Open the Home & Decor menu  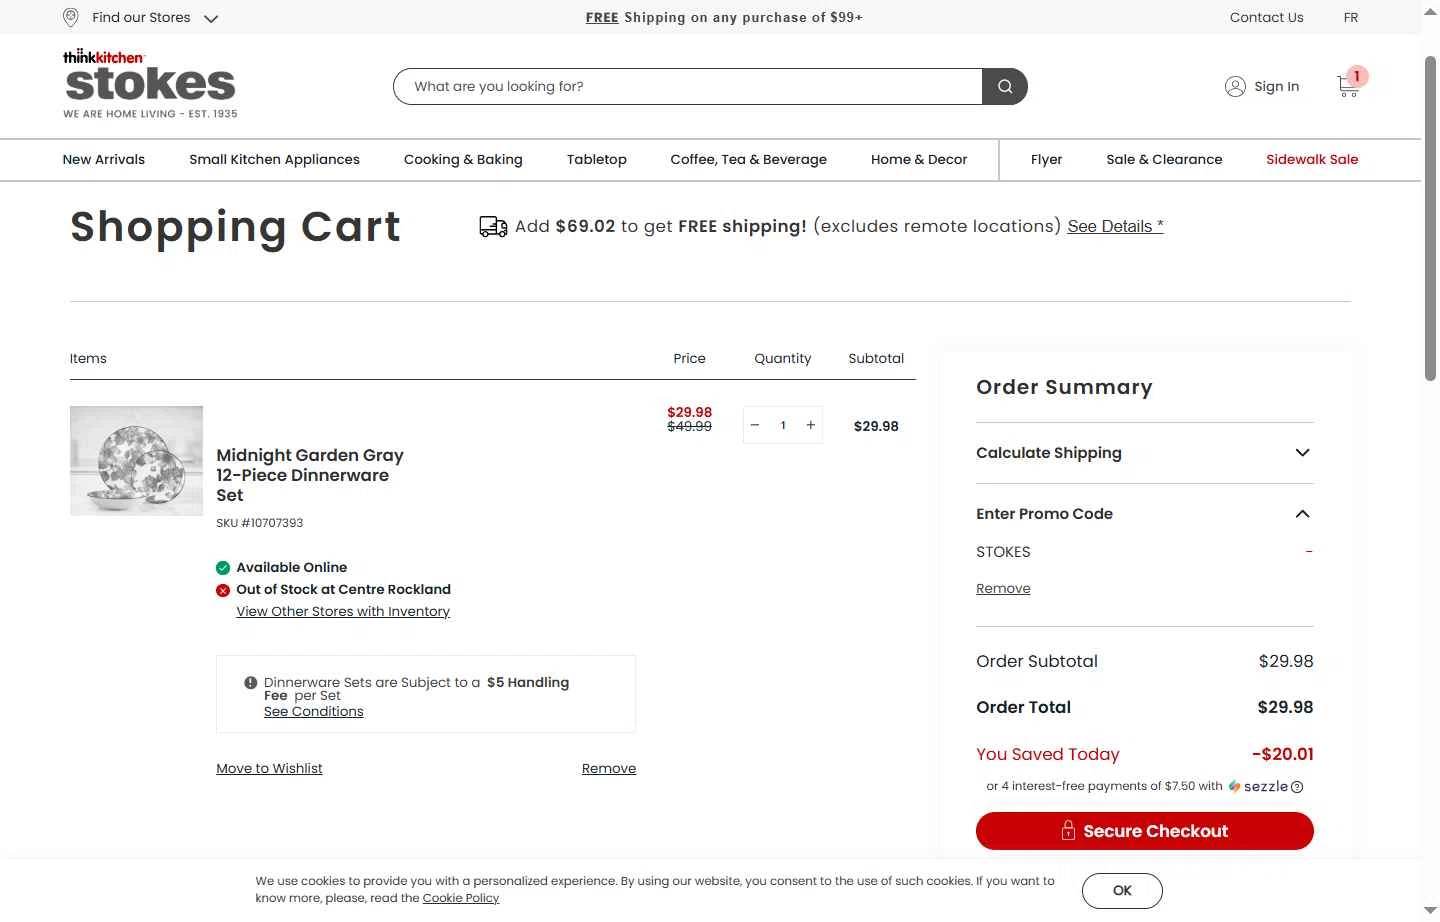(x=919, y=159)
